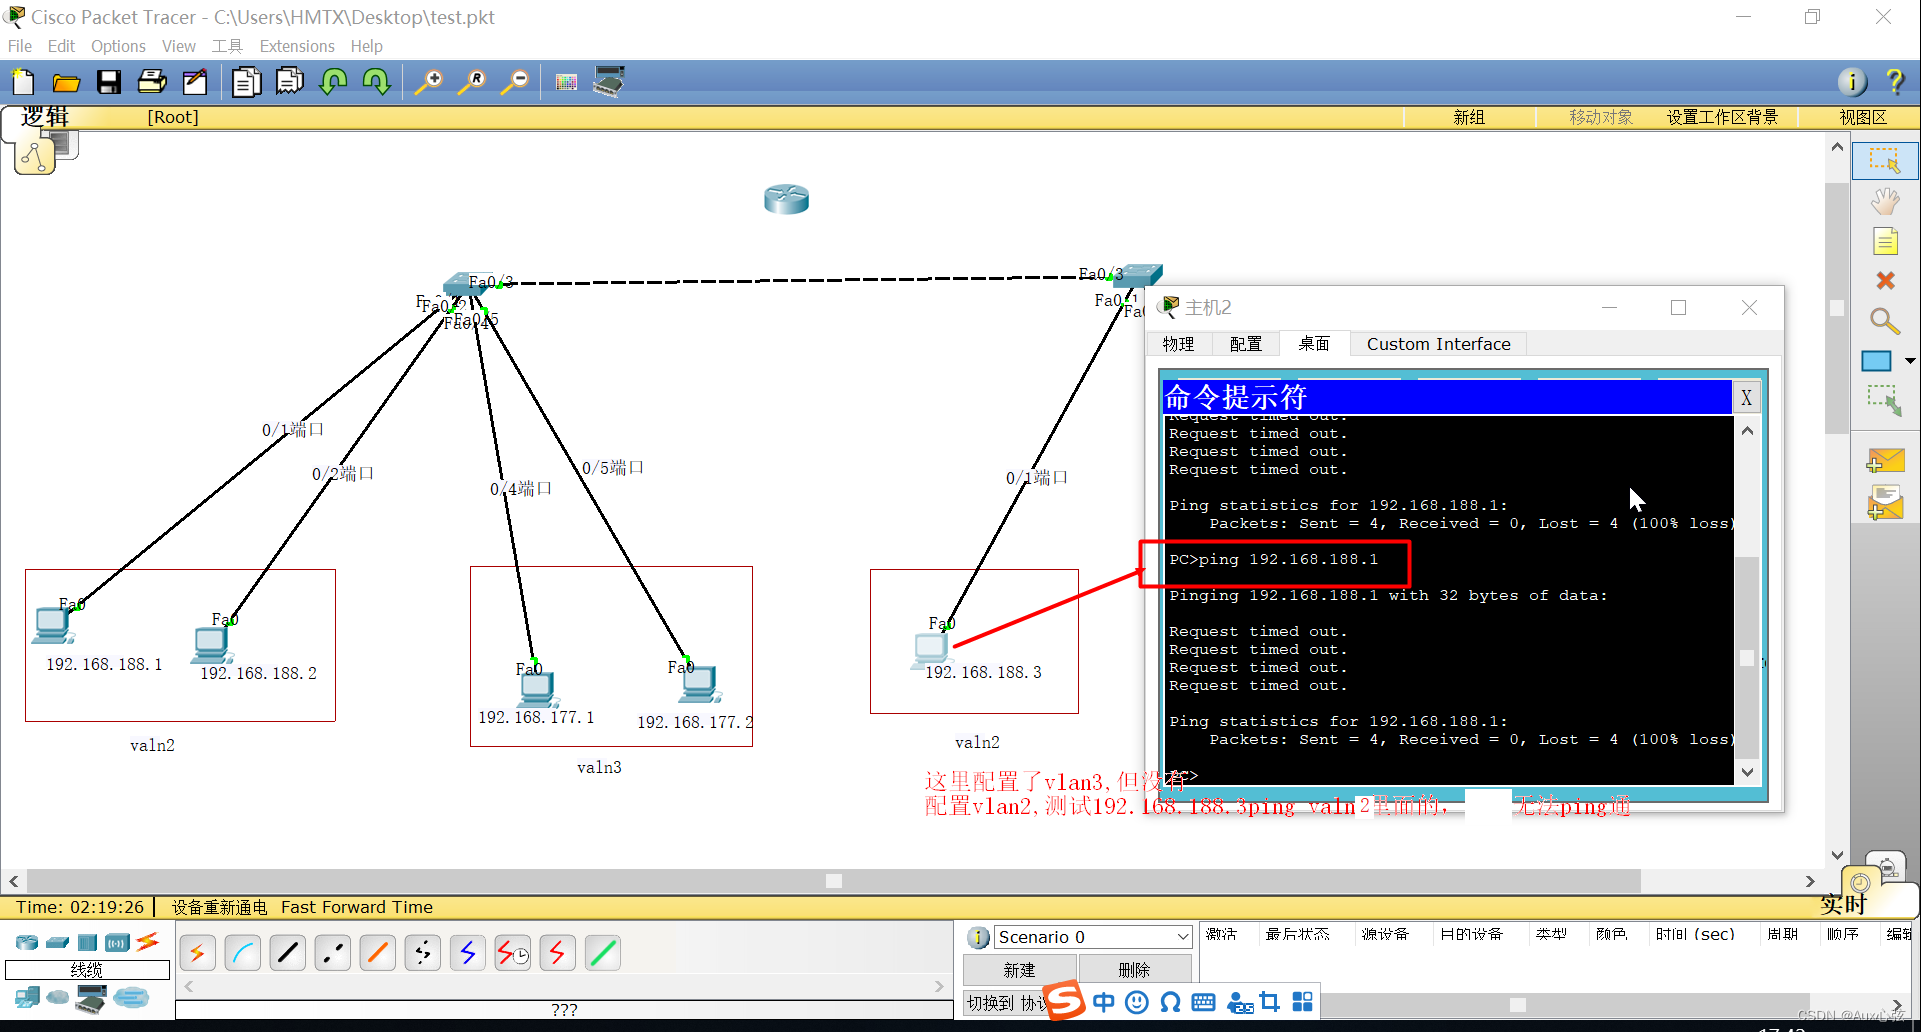Image resolution: width=1921 pixels, height=1032 pixels.
Task: Click the Print icon
Action: click(152, 82)
